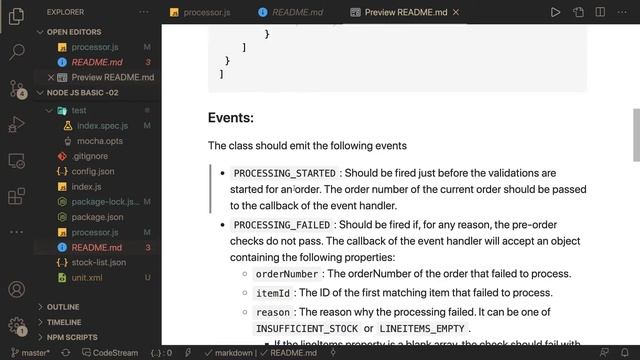Open the Explorer view in activity bar

pos(16,16)
